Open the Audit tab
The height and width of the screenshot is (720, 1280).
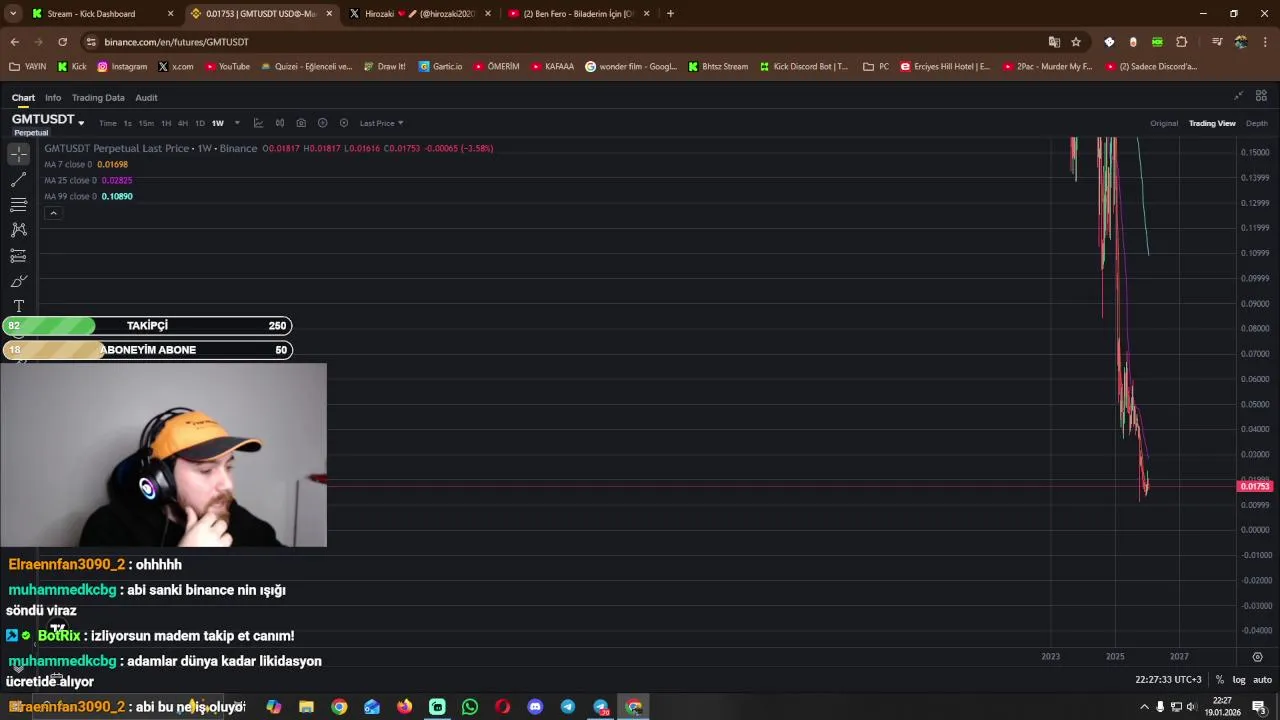[x=146, y=97]
